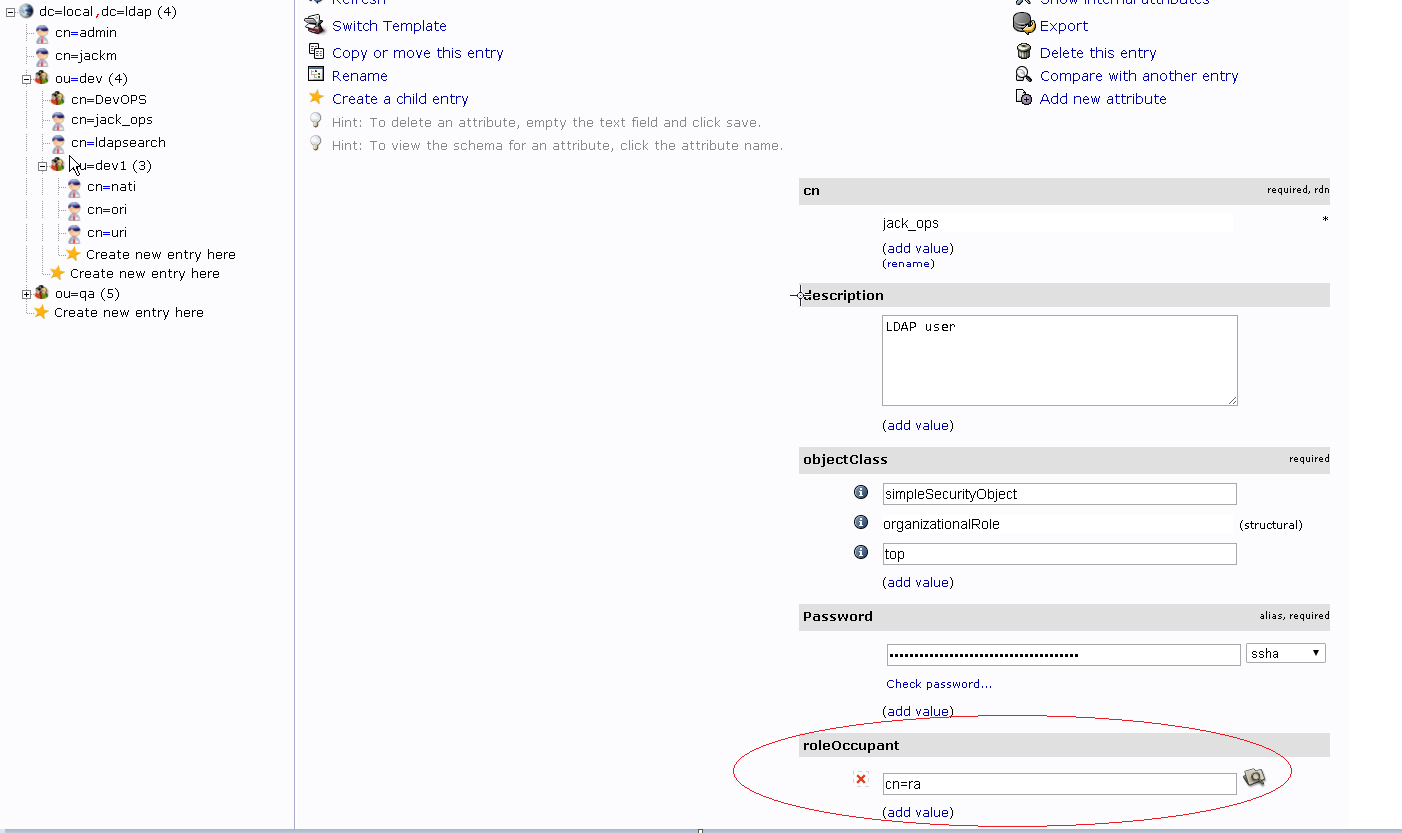The width and height of the screenshot is (1402, 833).
Task: Focus the top objectClass input field
Action: [1059, 554]
